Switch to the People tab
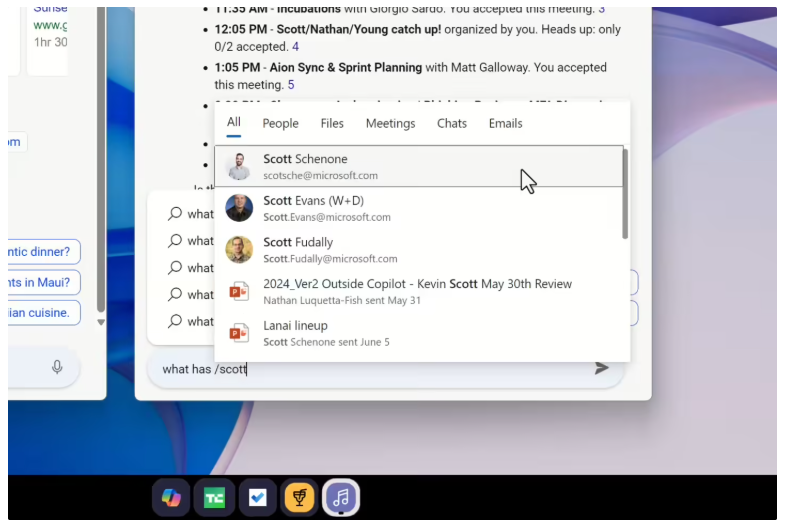This screenshot has height=525, width=785. (280, 123)
